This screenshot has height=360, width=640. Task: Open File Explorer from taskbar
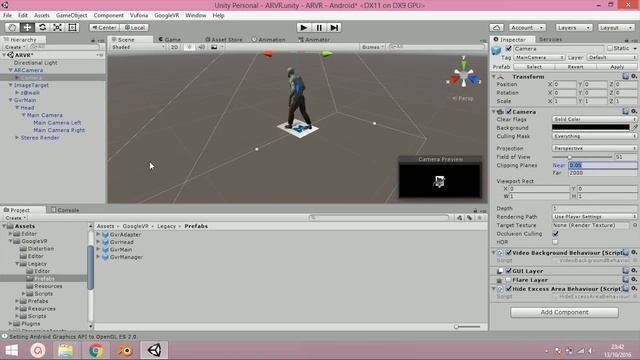[66, 350]
